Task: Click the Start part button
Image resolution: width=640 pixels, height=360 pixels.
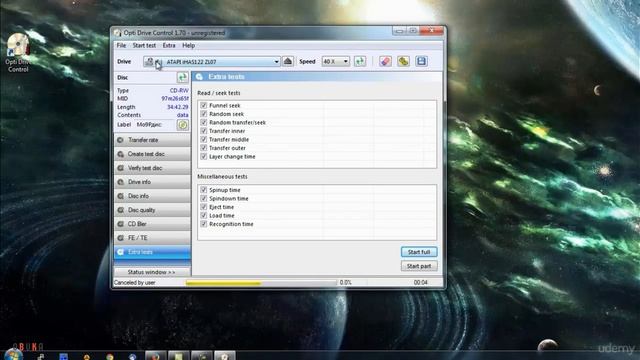Action: click(419, 266)
